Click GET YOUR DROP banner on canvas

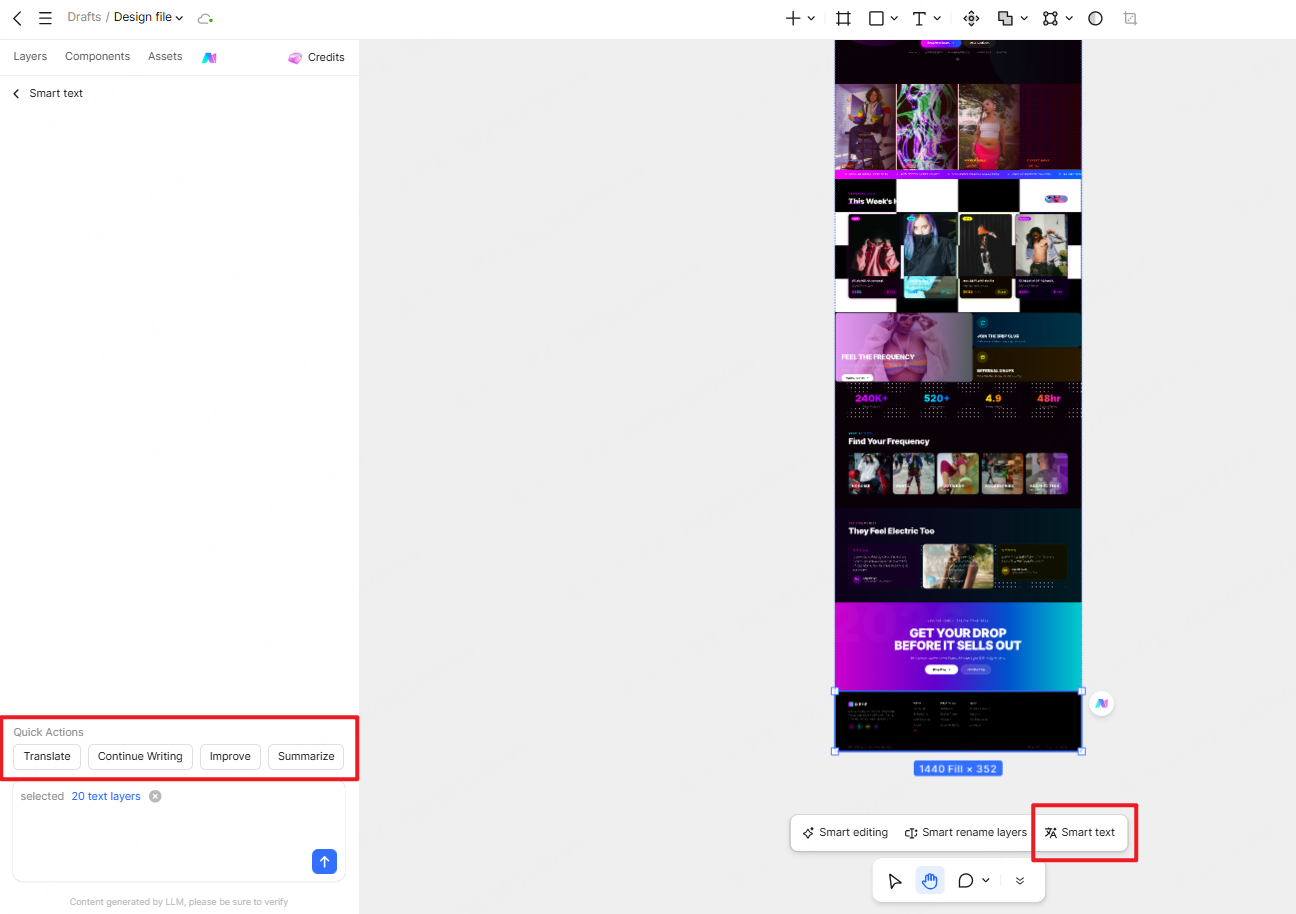(x=958, y=646)
